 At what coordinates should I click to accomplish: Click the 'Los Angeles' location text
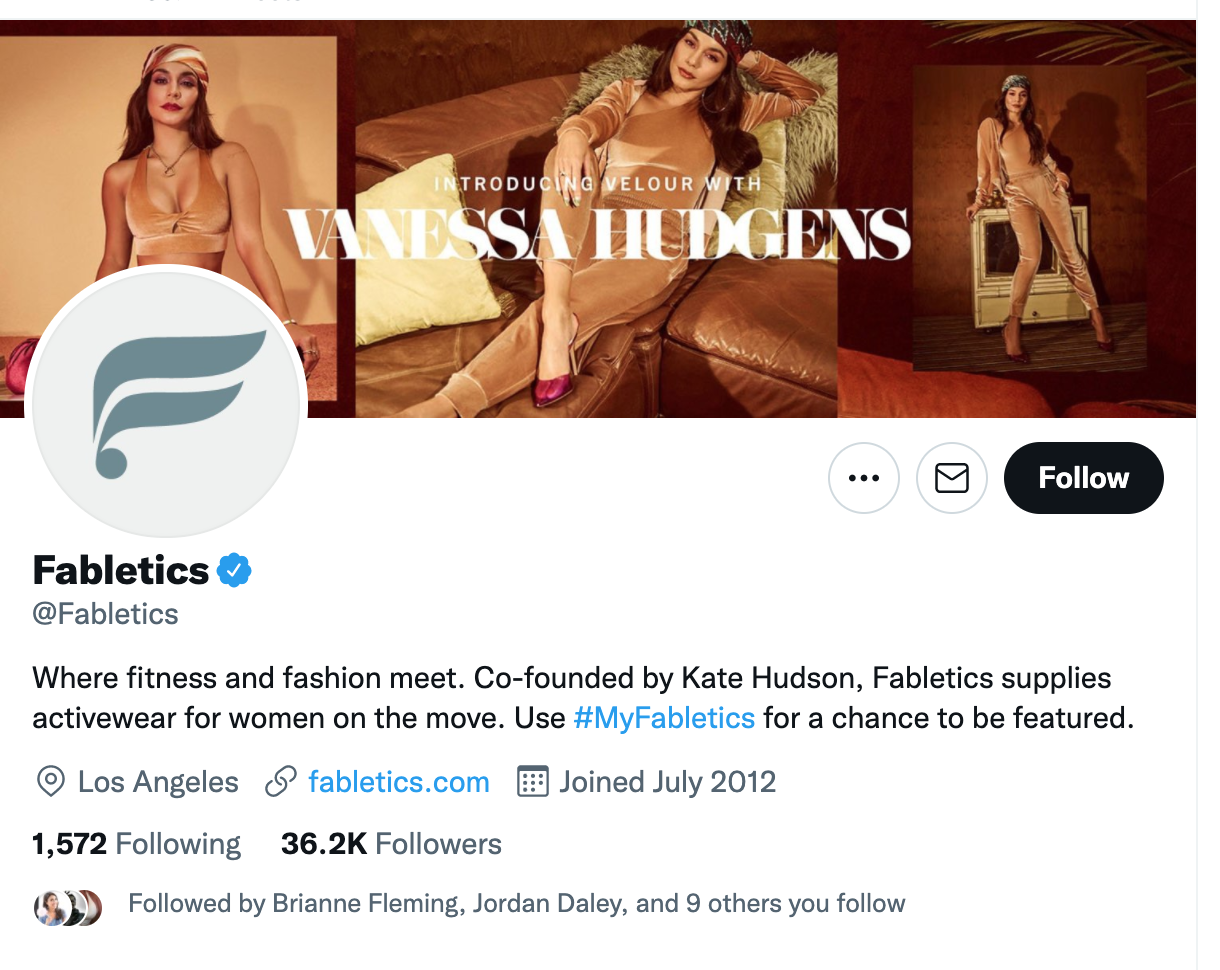coord(158,782)
